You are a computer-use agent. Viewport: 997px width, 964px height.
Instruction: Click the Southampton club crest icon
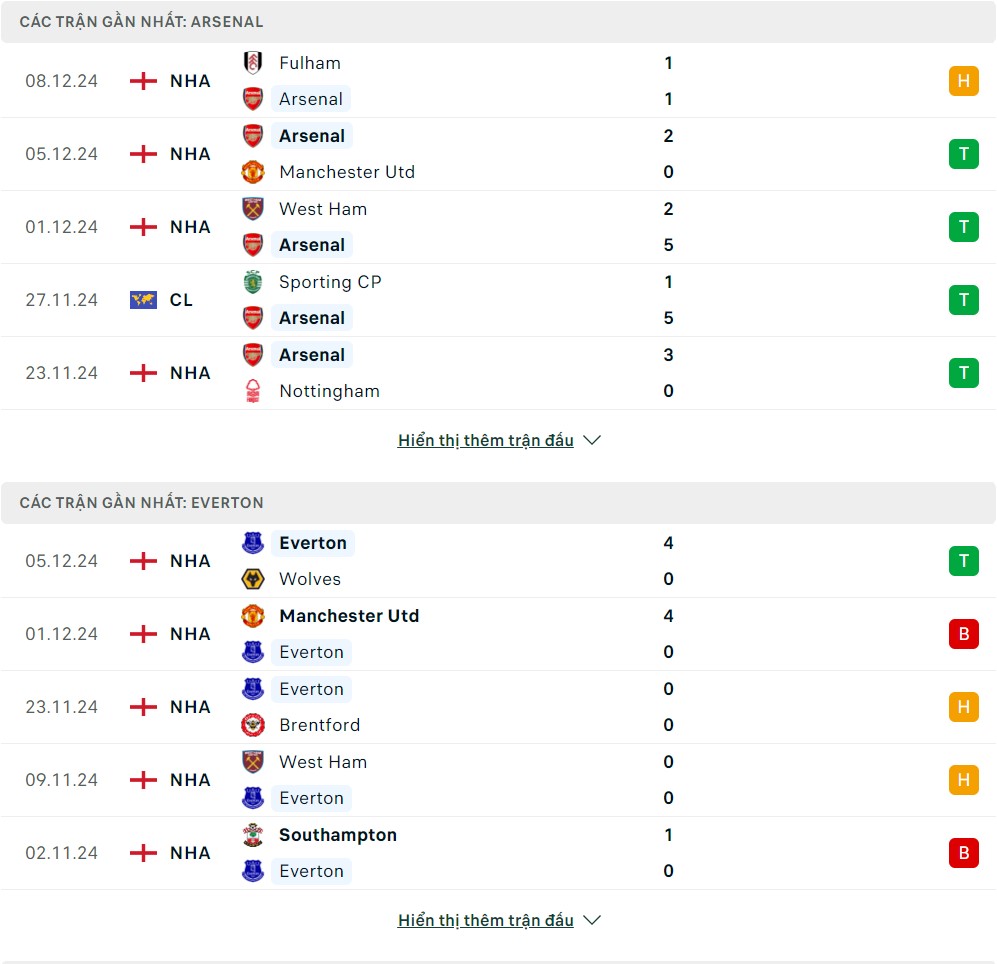pos(253,835)
